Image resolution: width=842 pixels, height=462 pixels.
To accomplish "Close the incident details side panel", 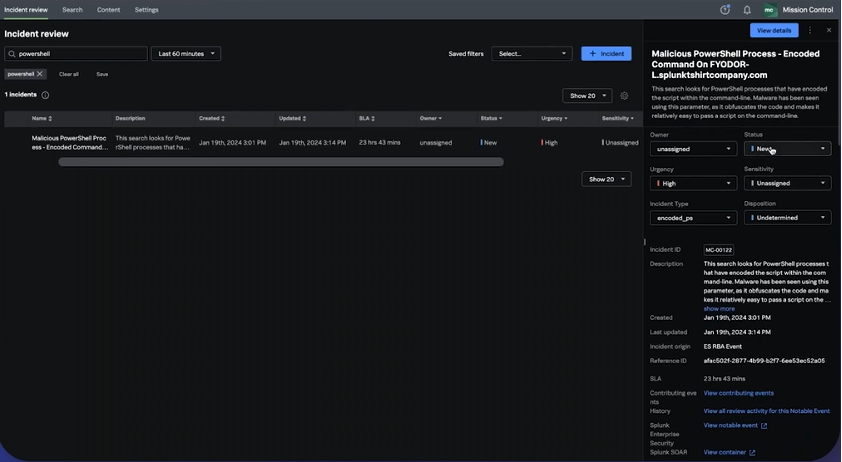I will (829, 31).
